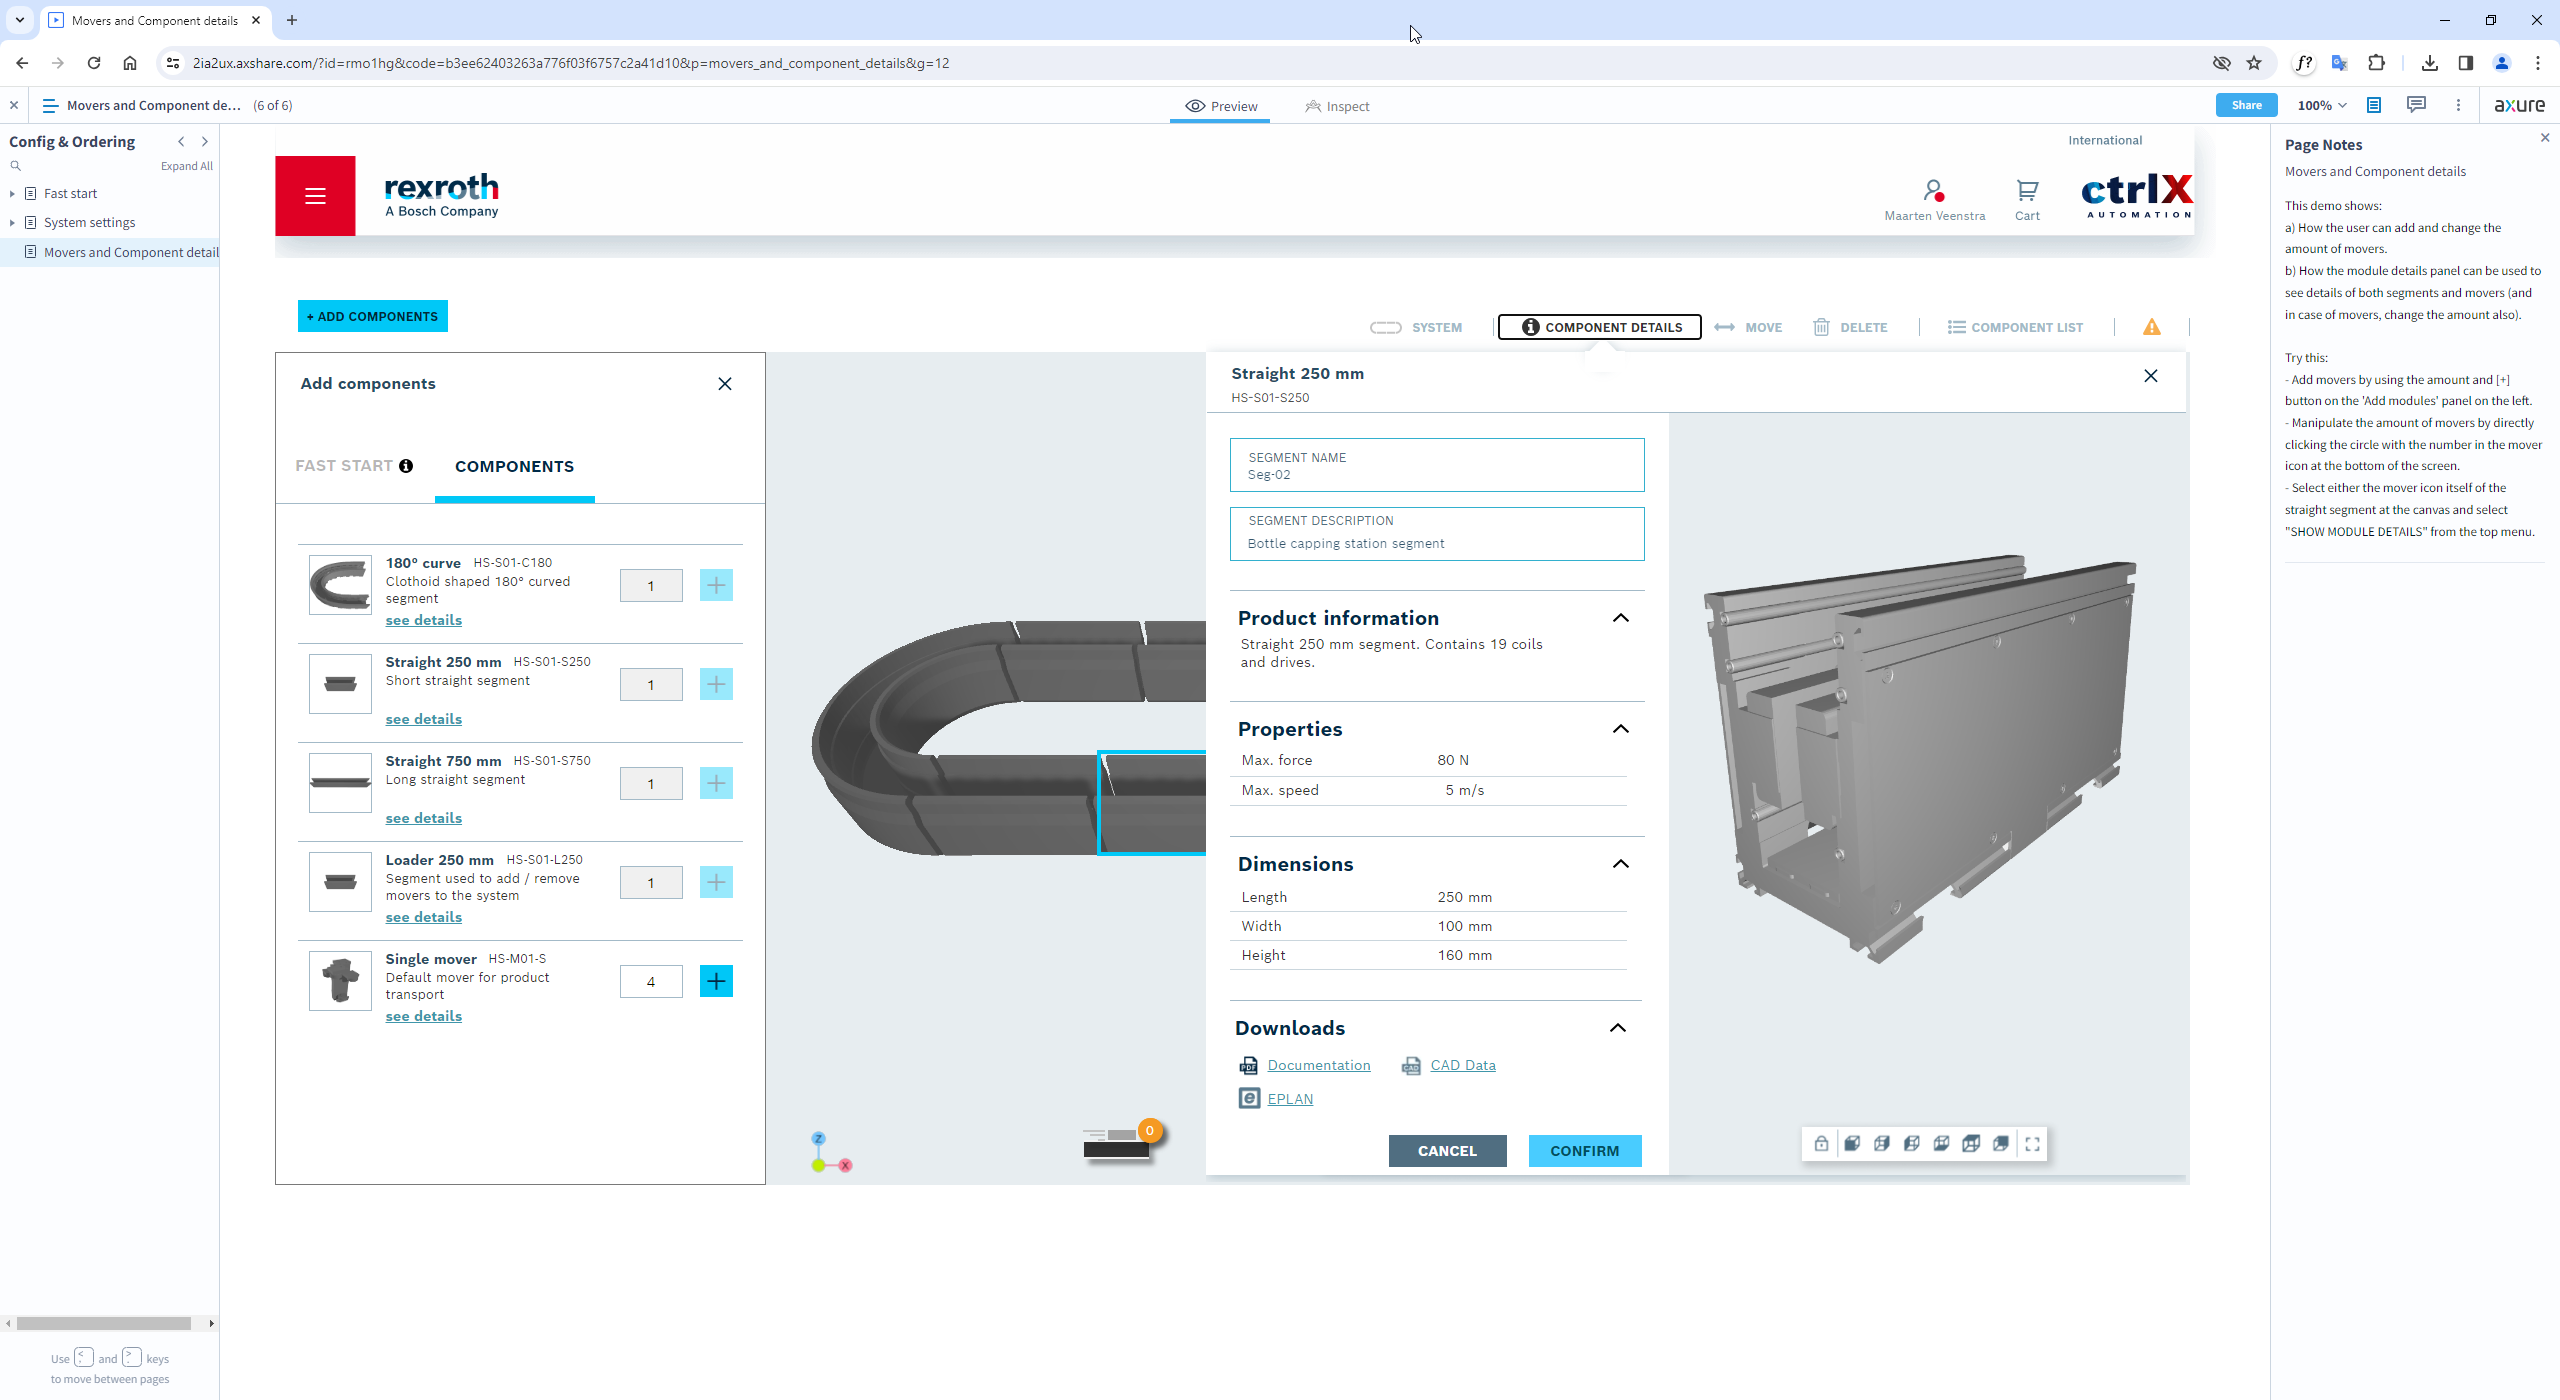The height and width of the screenshot is (1400, 2560).
Task: Collapse the Dimensions section
Action: pos(1621,864)
